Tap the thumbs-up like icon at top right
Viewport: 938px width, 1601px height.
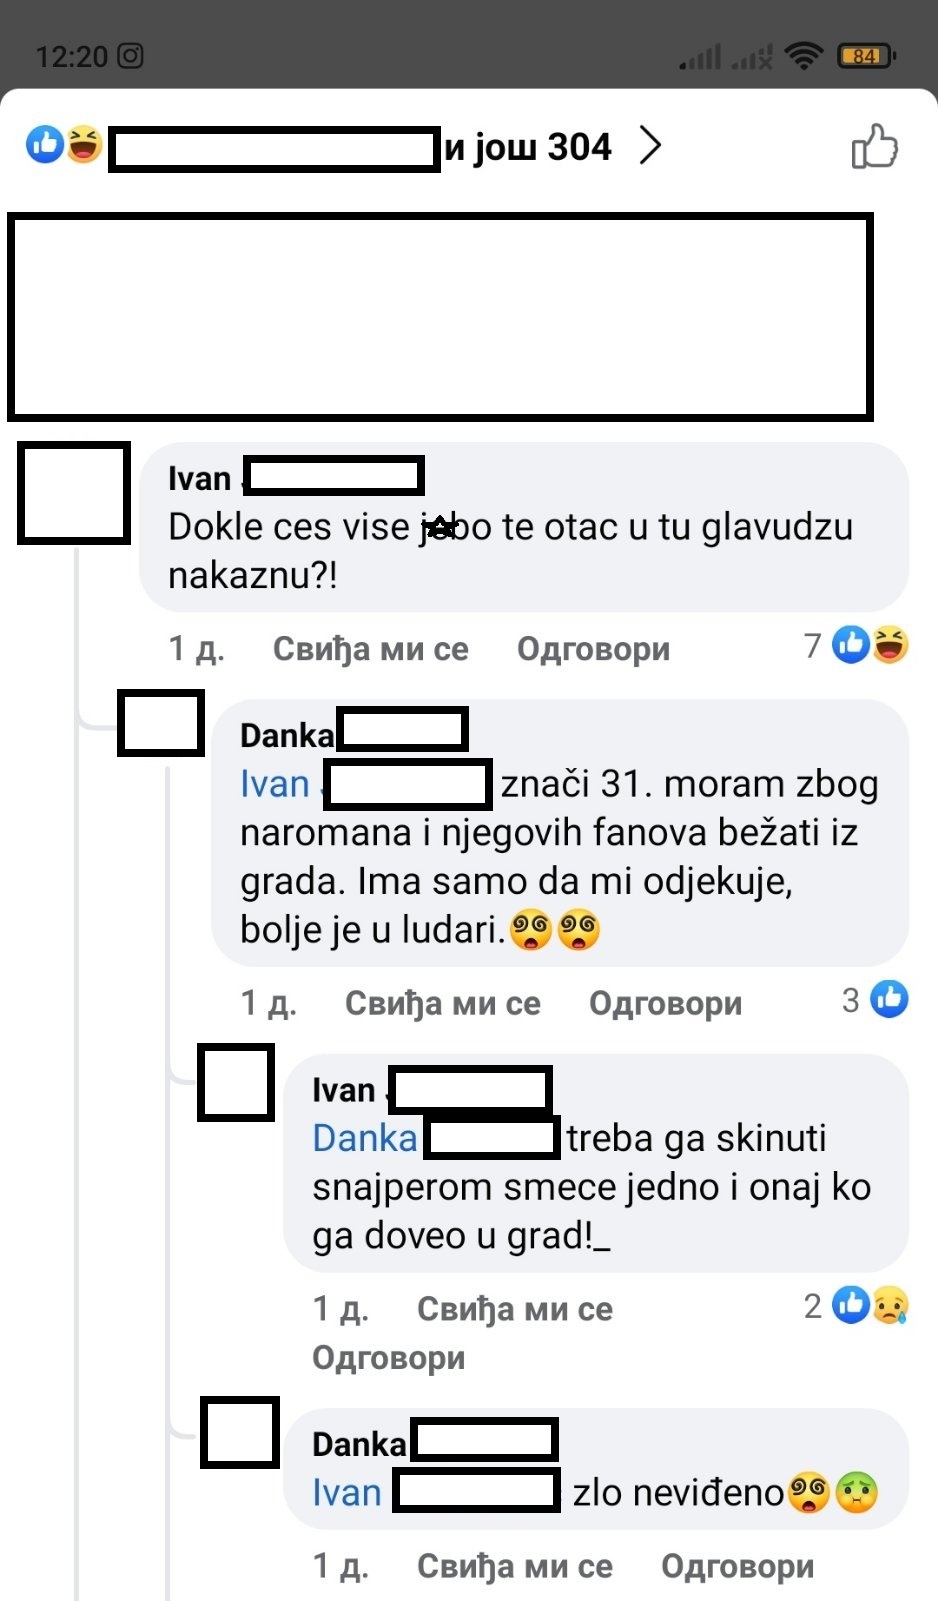874,147
